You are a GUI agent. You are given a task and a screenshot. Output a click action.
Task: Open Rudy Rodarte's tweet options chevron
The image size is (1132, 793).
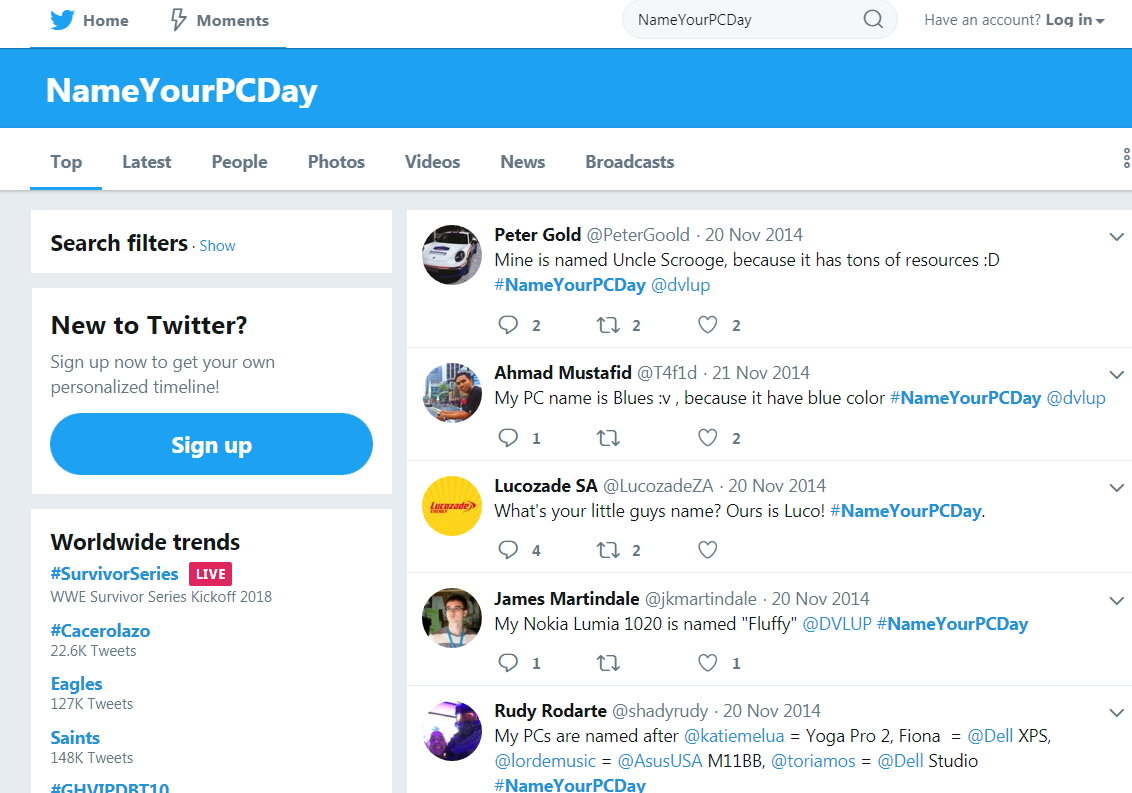[x=1116, y=713]
